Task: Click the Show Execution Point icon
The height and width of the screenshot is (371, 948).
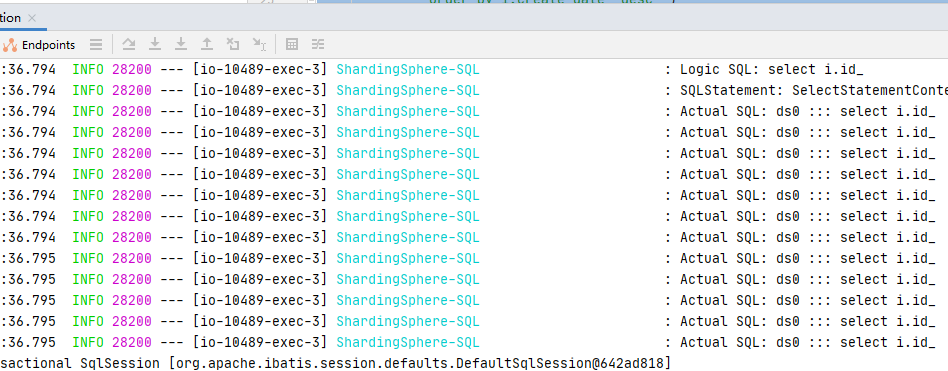Action: (129, 44)
